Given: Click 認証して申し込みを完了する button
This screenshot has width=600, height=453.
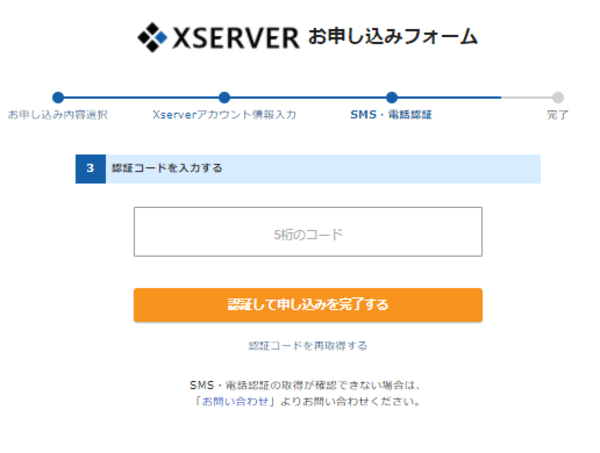Looking at the screenshot, I should coord(308,305).
